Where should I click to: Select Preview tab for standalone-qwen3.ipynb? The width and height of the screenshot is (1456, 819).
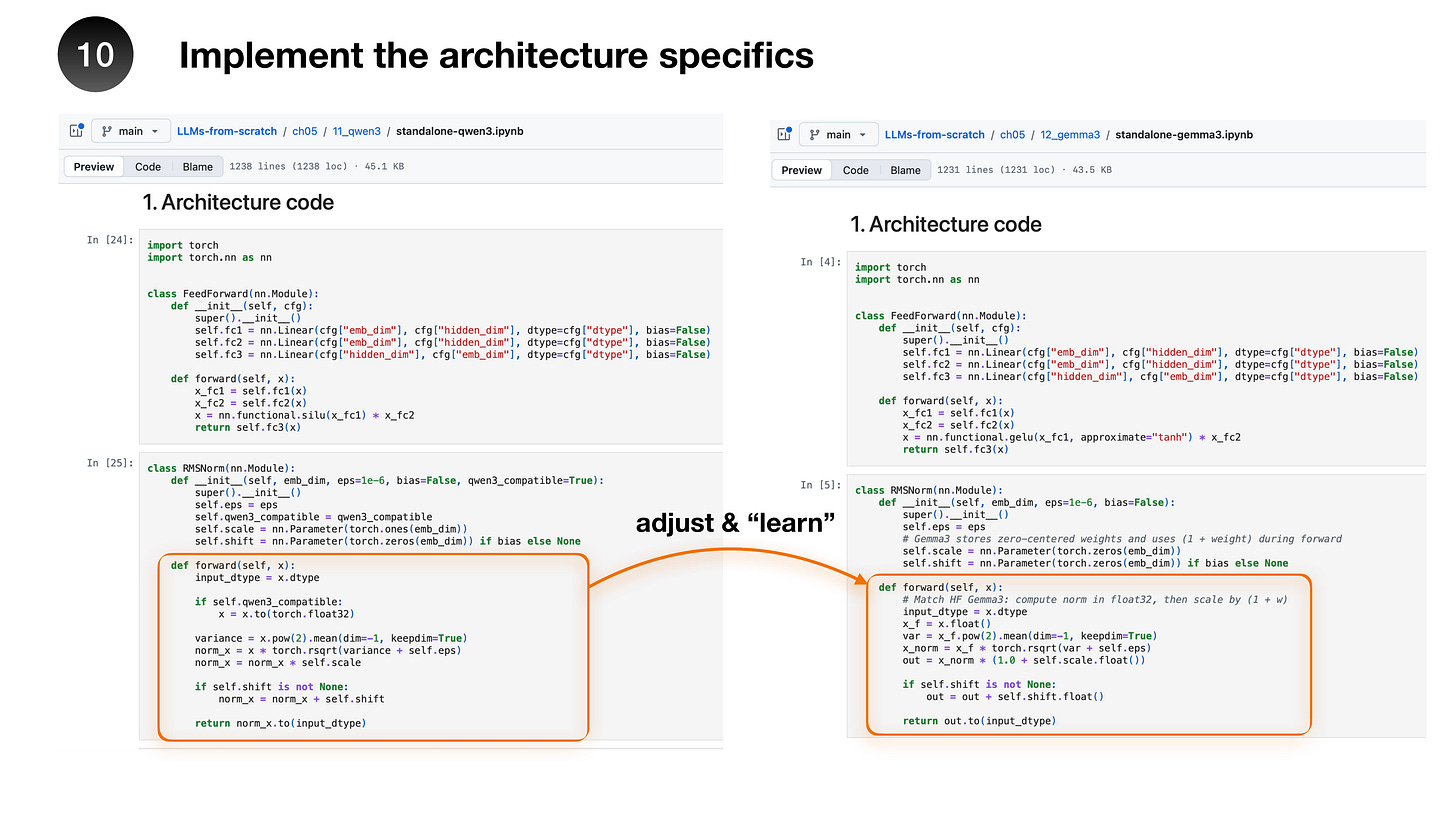(x=94, y=167)
